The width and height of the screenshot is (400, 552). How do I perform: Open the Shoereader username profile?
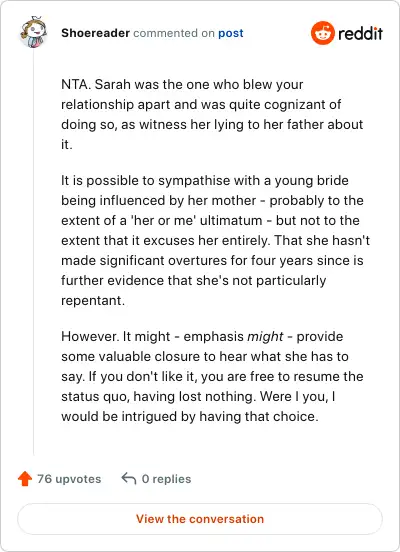pyautogui.click(x=95, y=33)
